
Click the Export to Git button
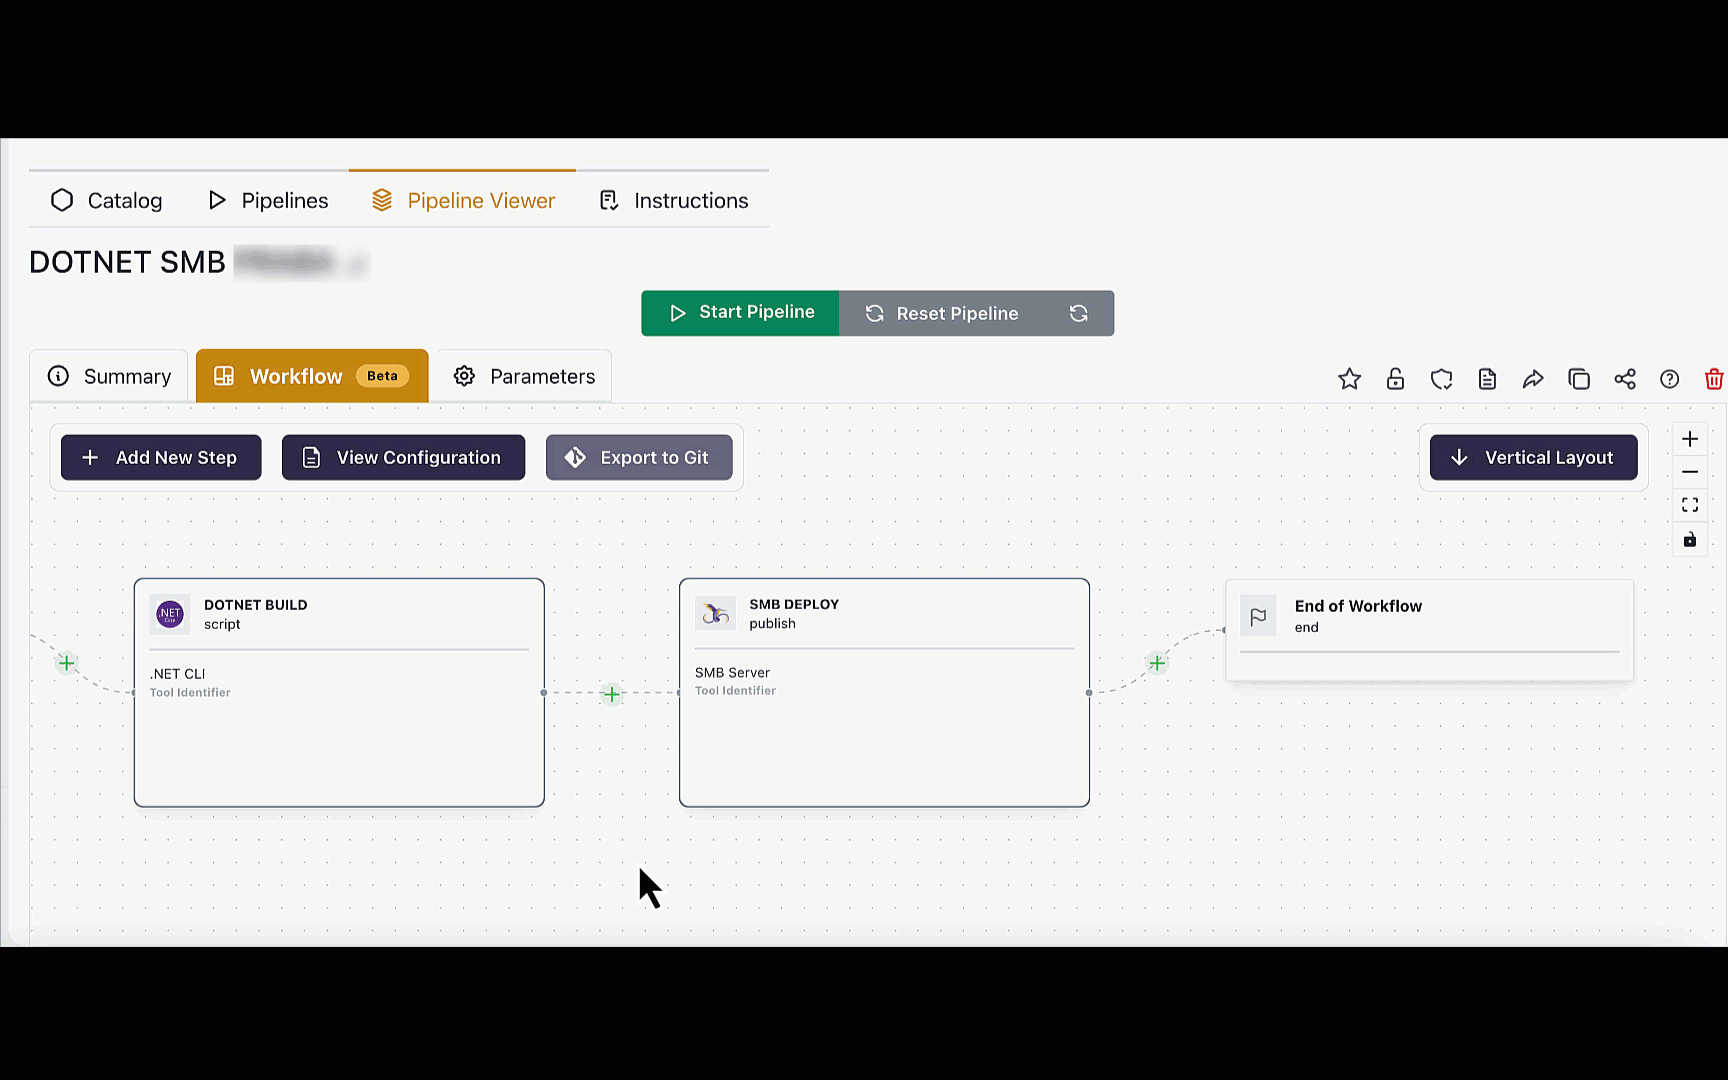638,457
